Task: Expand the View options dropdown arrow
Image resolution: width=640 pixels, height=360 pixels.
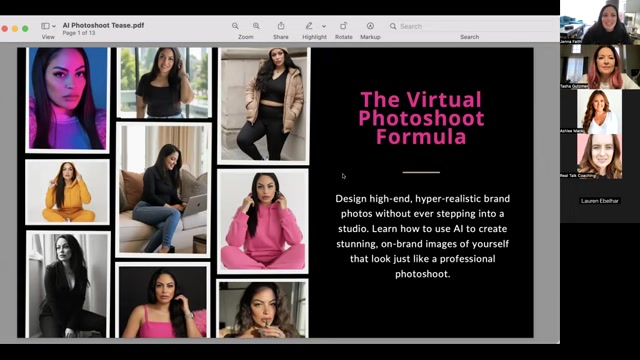Action: pos(54,27)
